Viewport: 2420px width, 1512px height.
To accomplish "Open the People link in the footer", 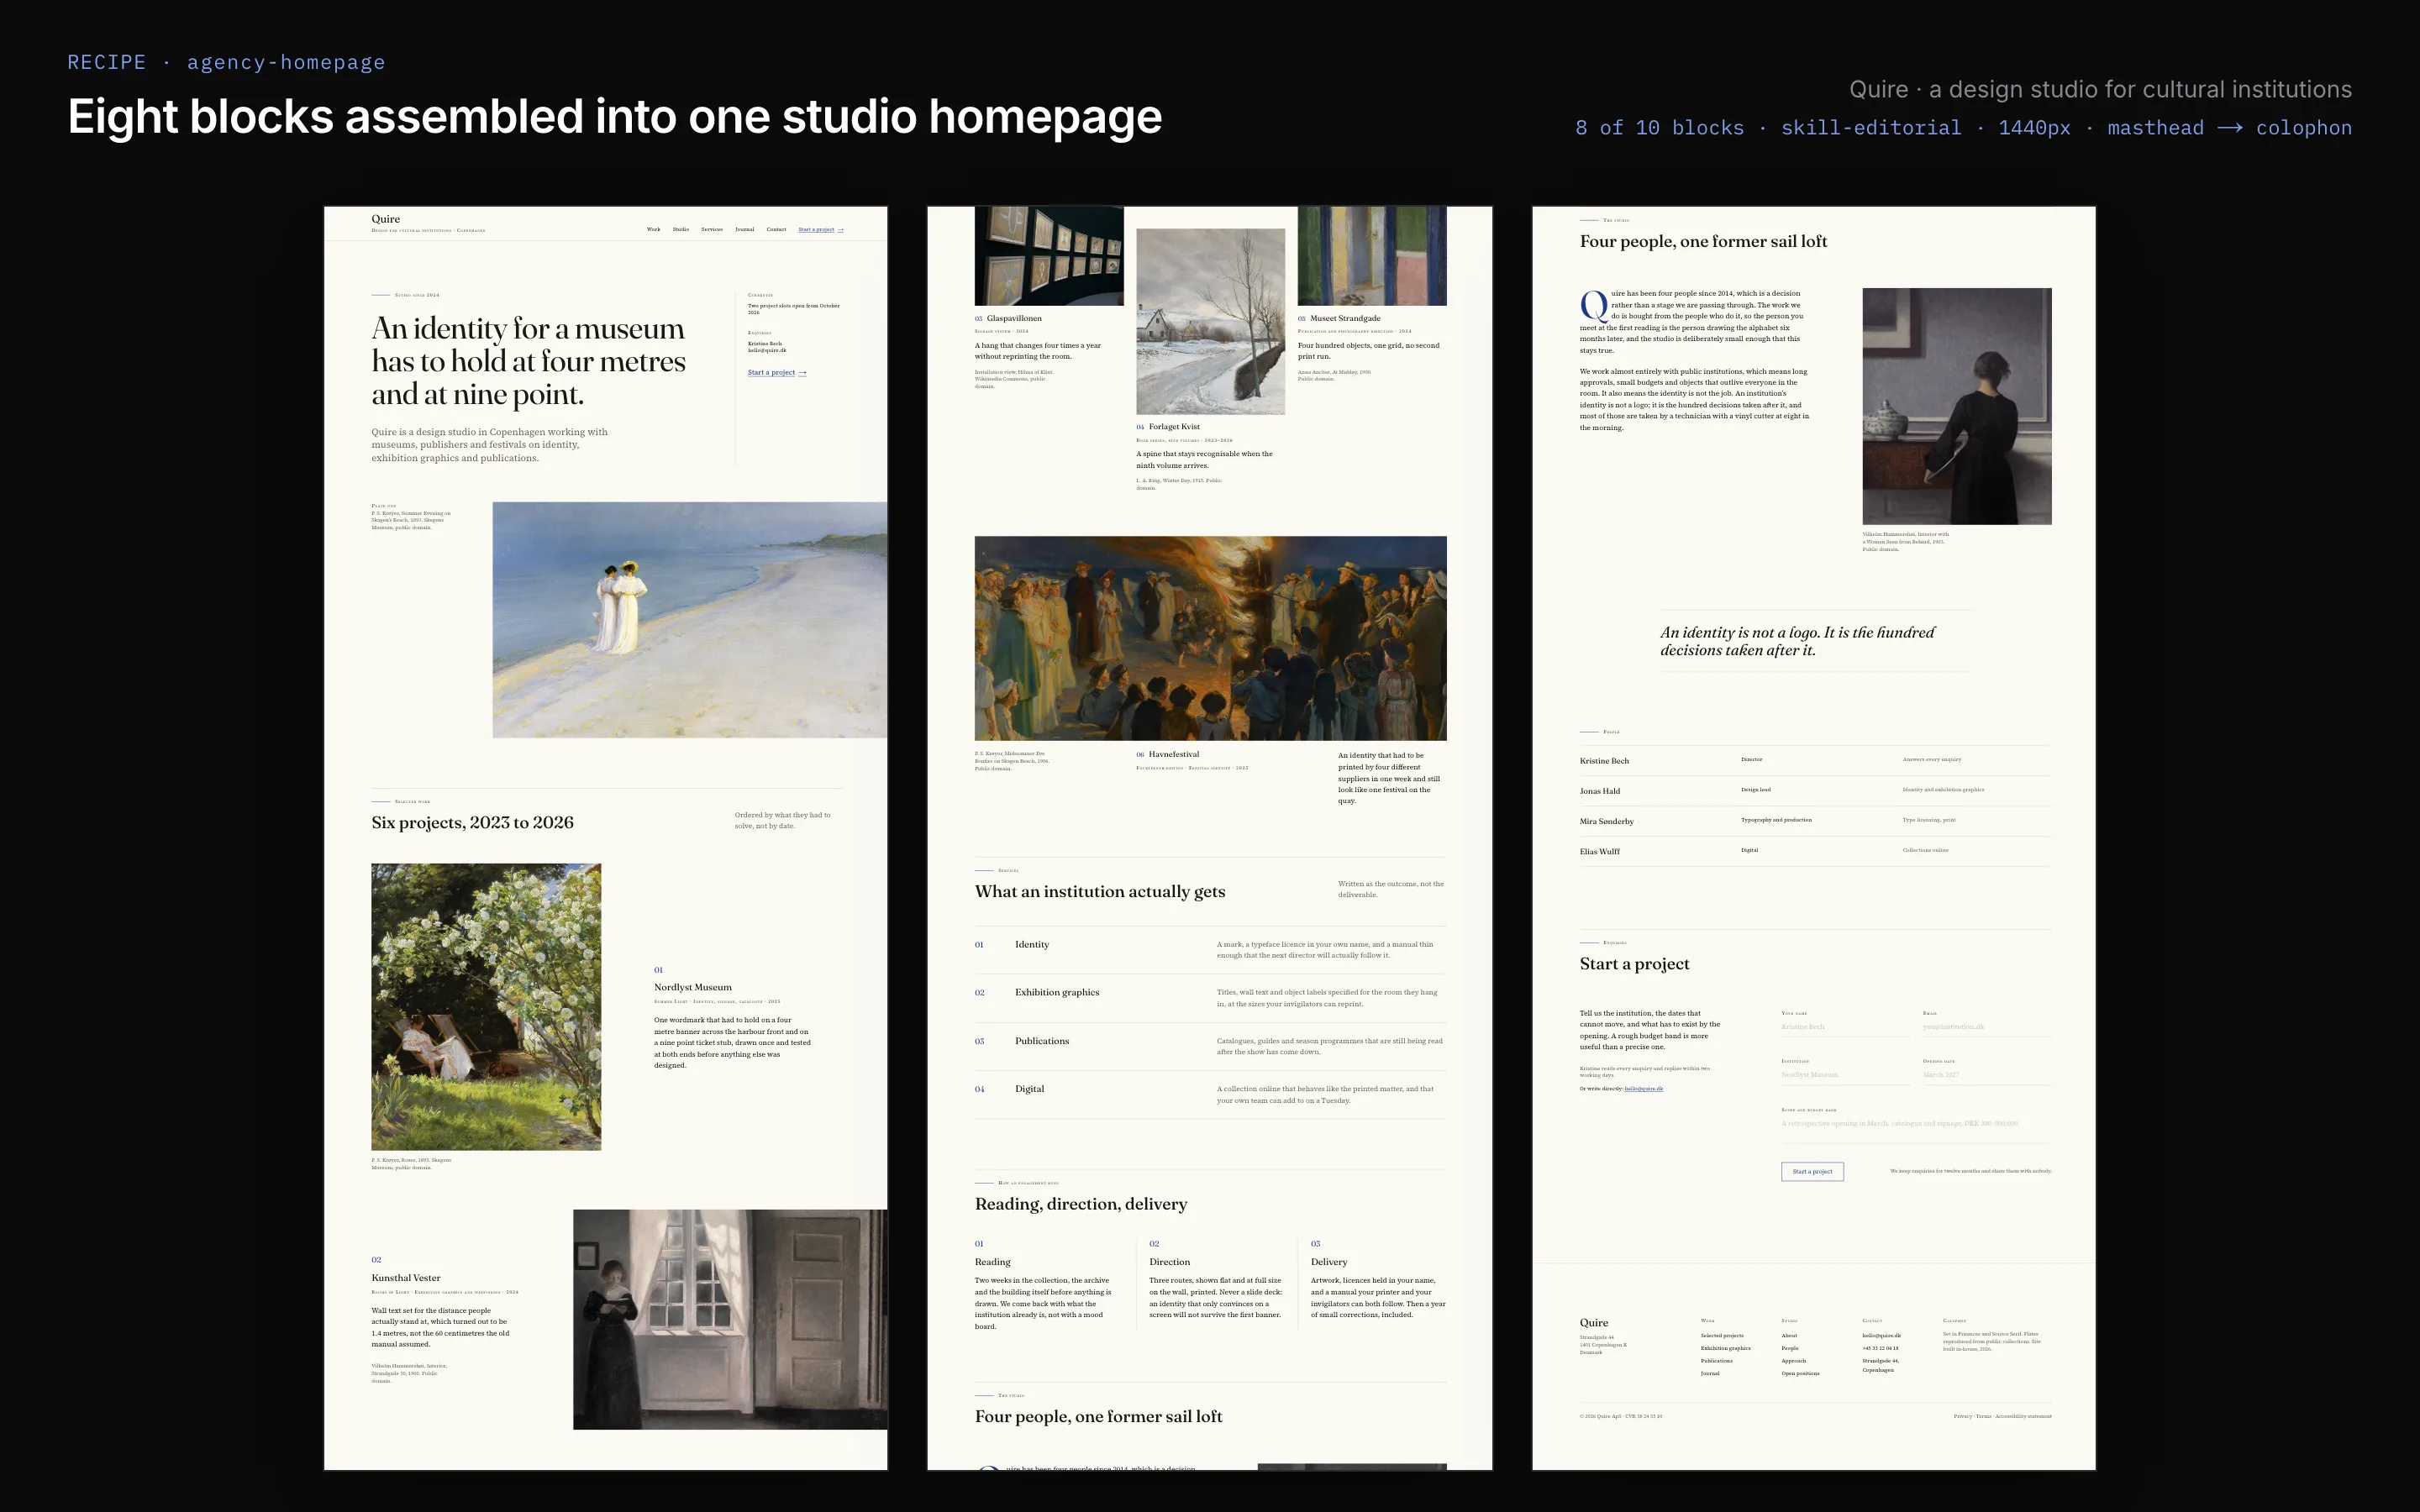I will pos(1790,1348).
